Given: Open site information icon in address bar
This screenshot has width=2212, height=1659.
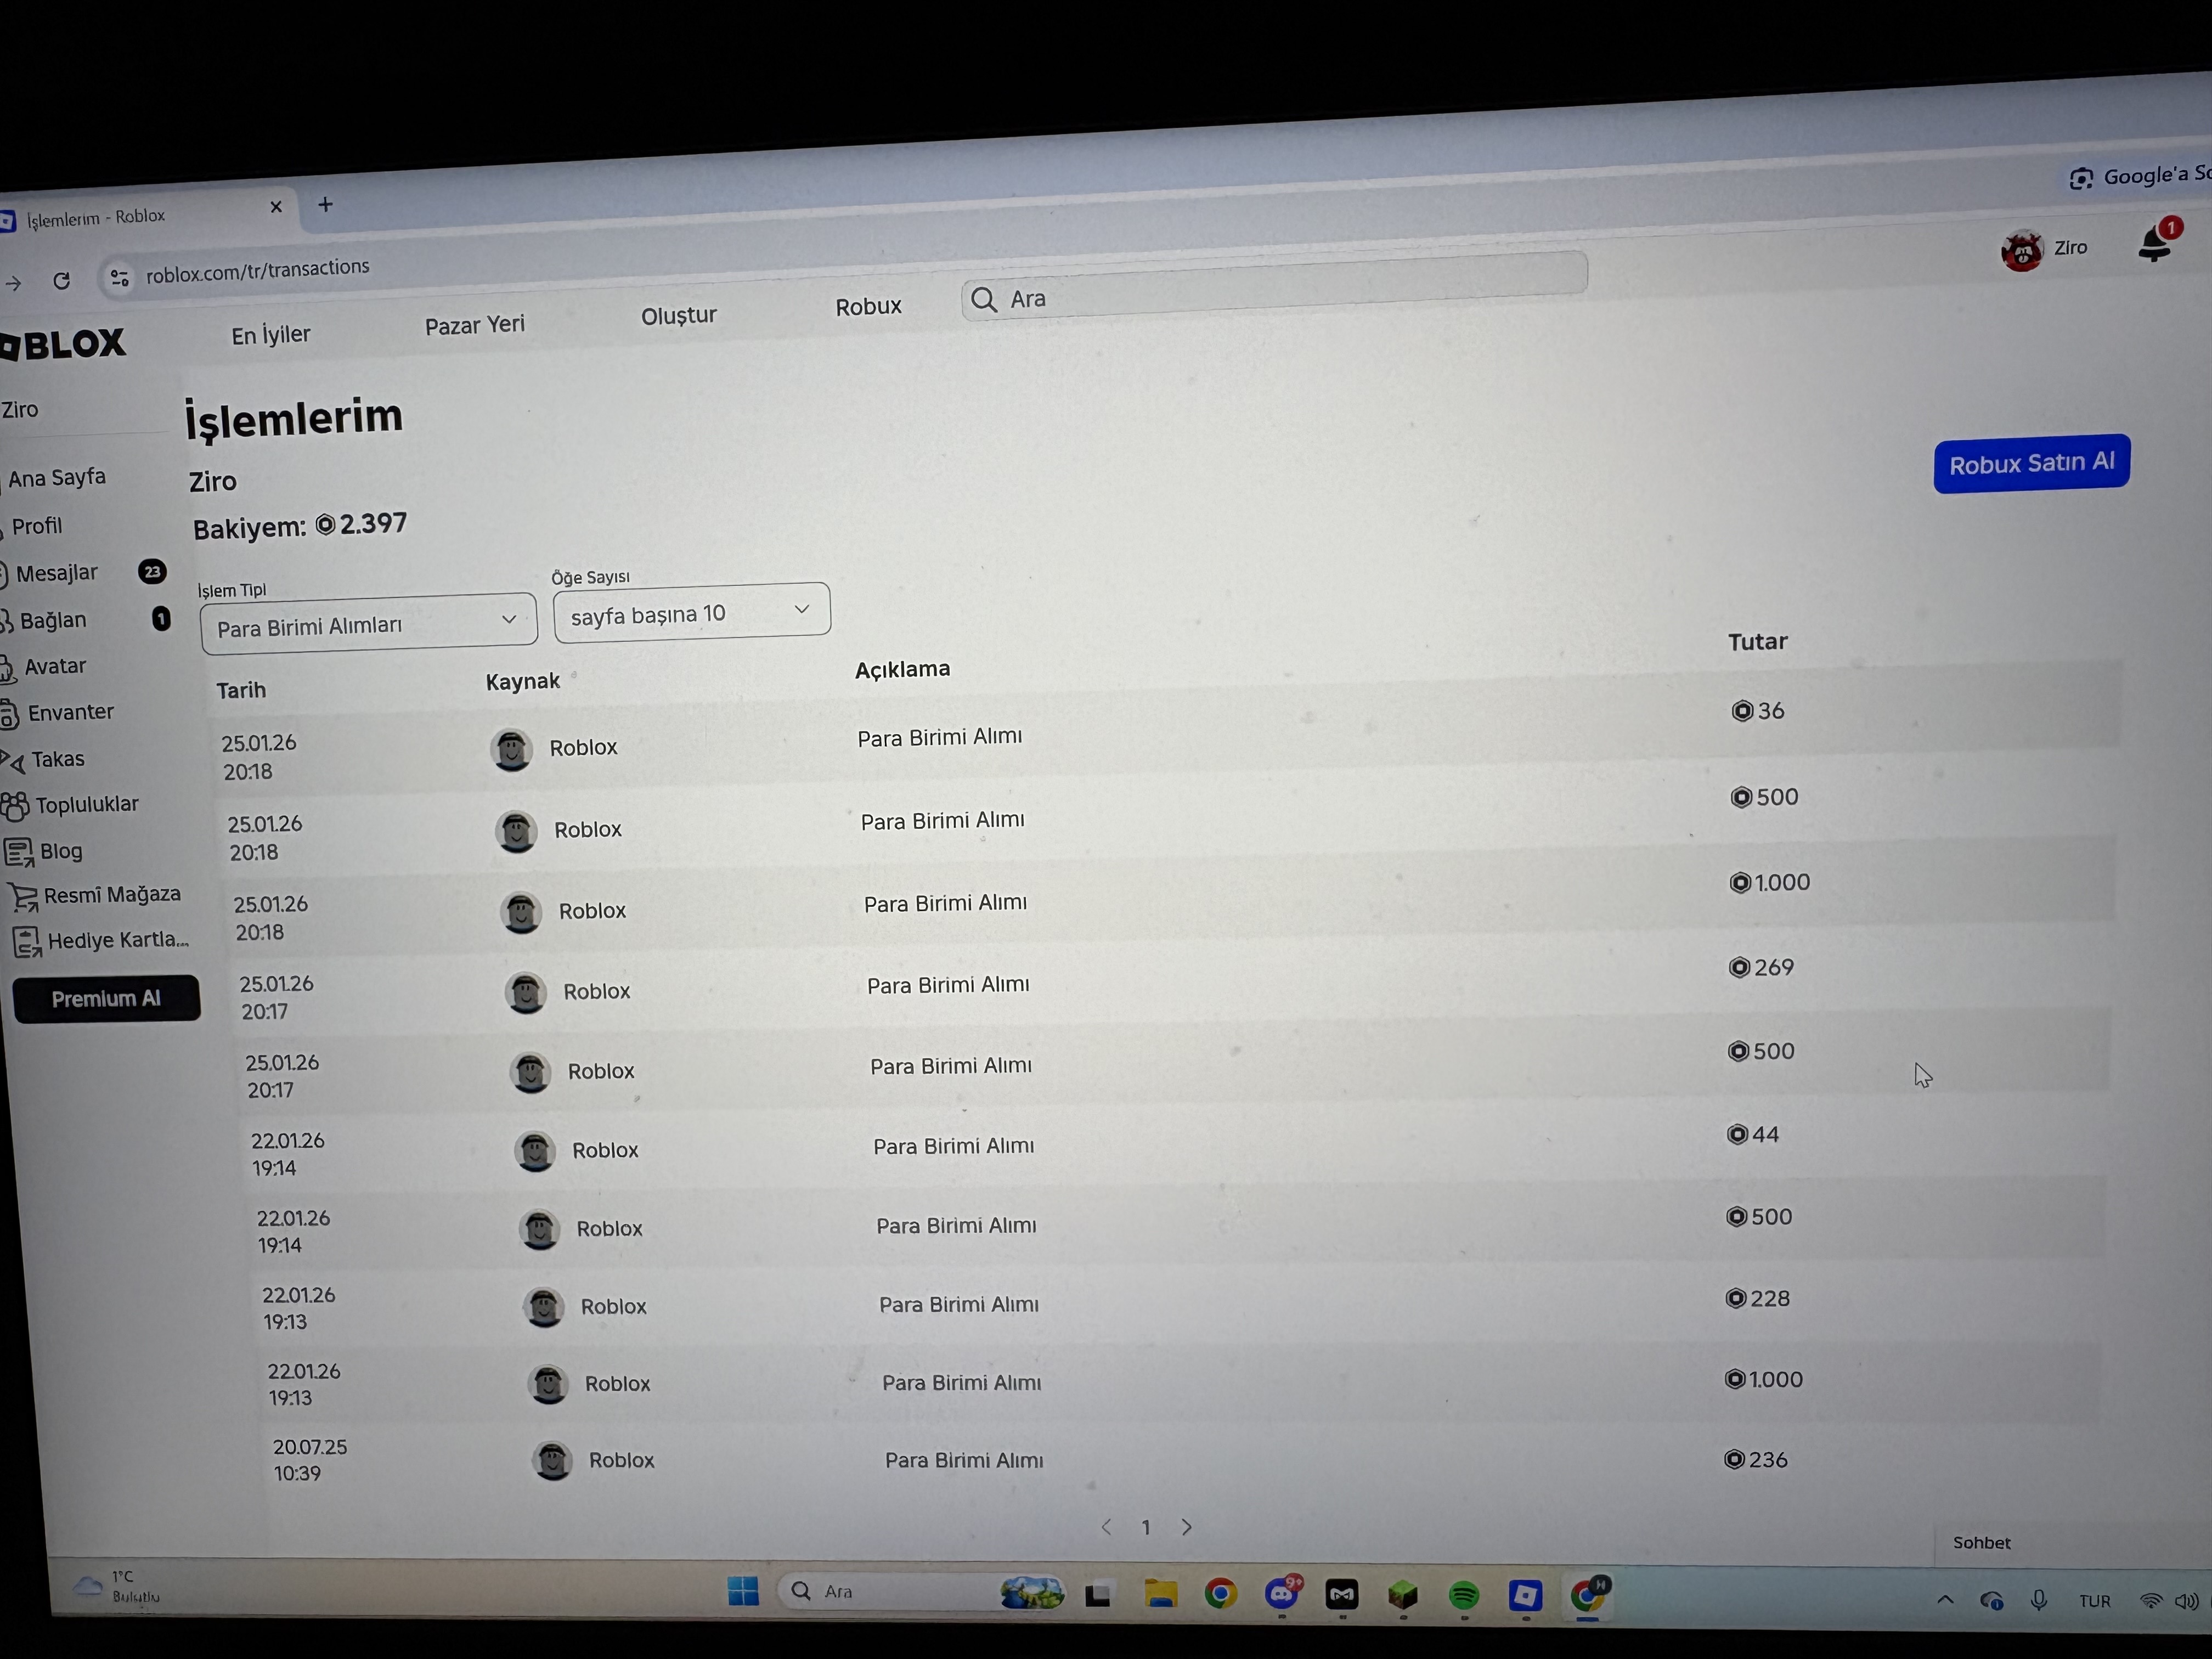Looking at the screenshot, I should [x=120, y=277].
